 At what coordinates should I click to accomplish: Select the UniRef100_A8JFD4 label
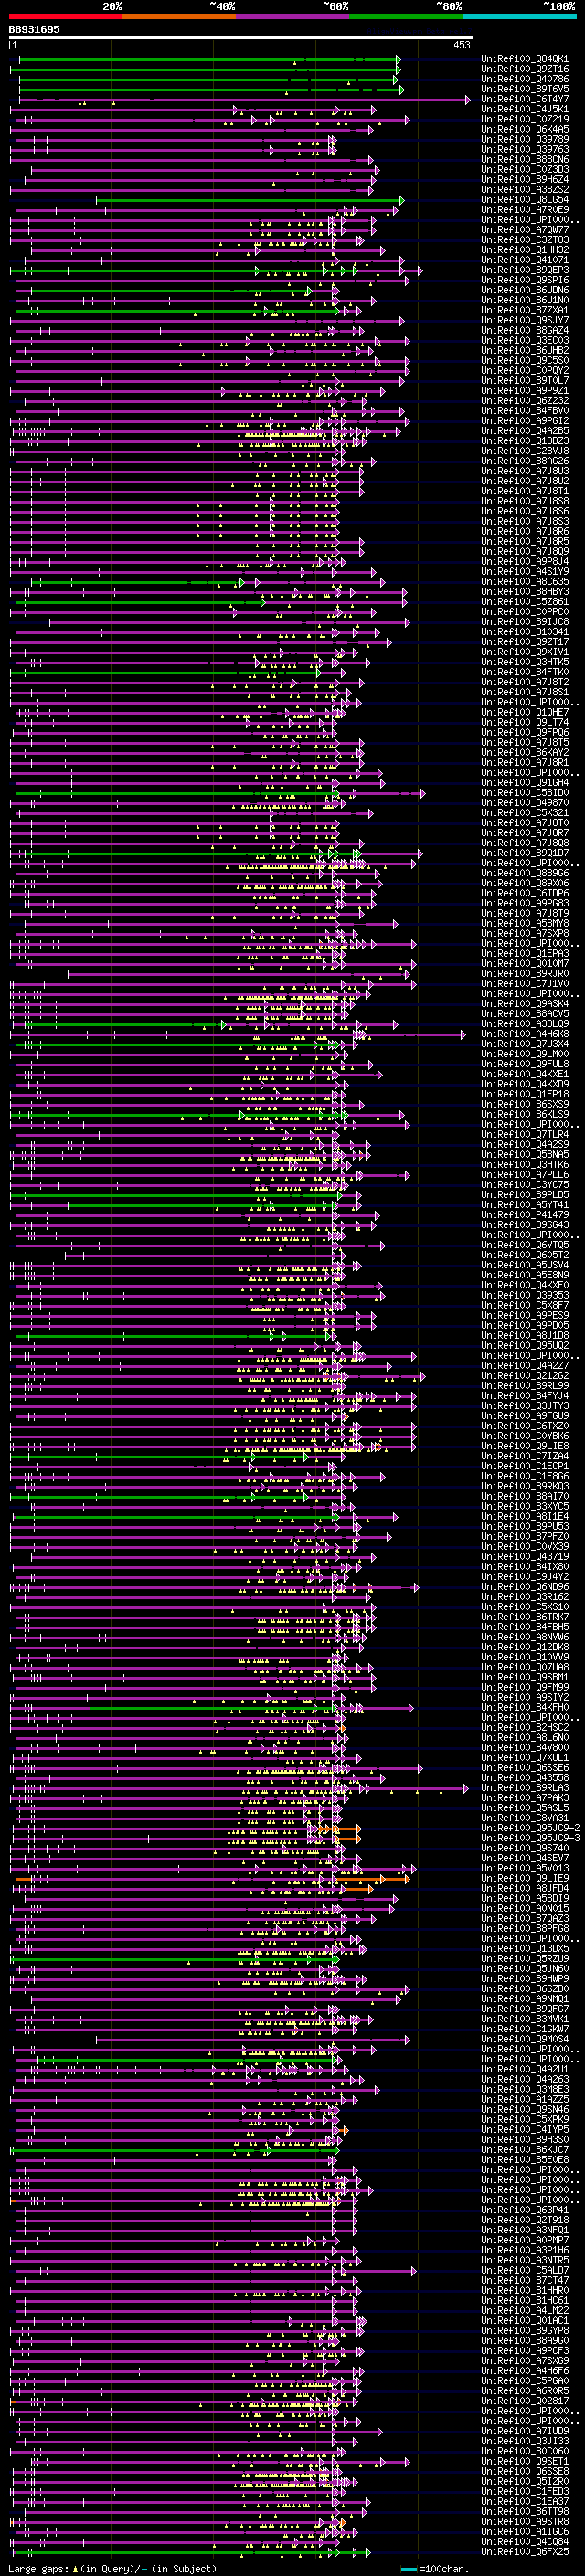525,1888
